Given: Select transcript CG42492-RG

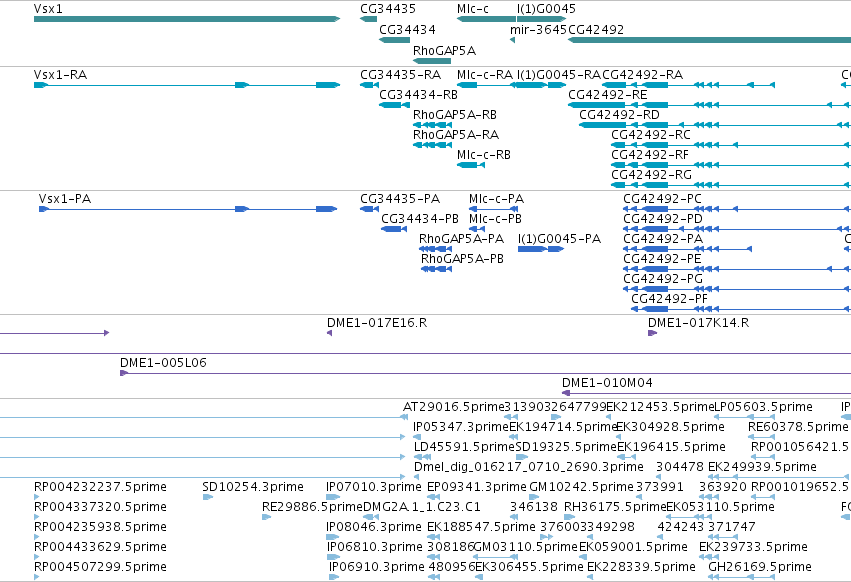Looking at the screenshot, I should [x=731, y=185].
